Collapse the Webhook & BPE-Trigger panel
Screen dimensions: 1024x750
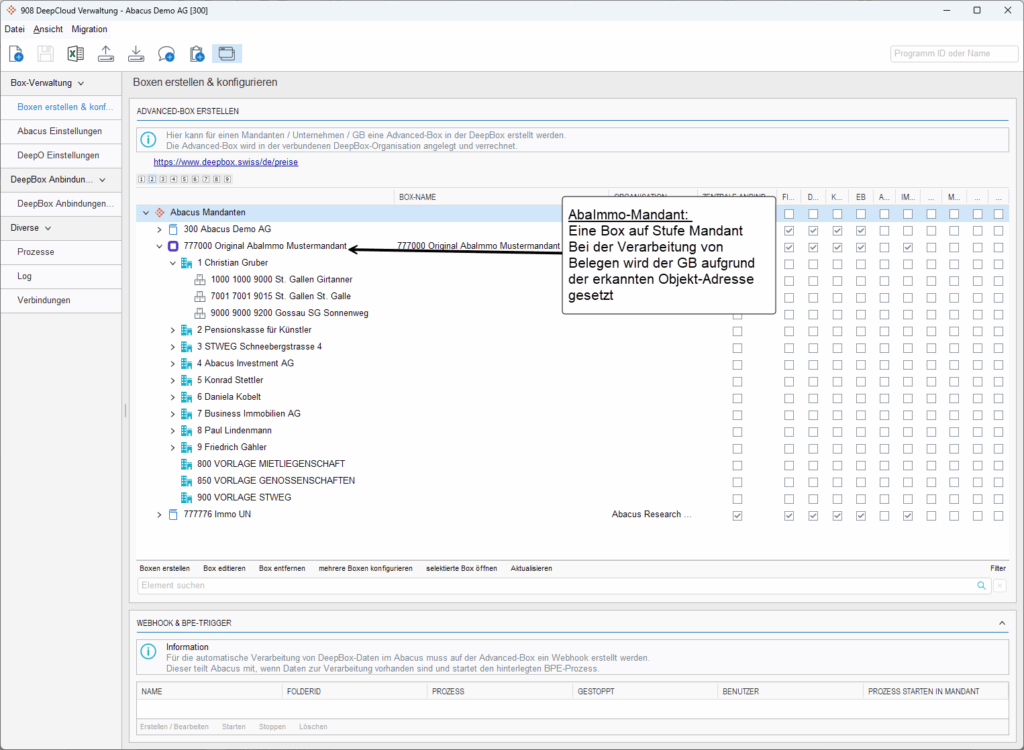pyautogui.click(x=1002, y=623)
